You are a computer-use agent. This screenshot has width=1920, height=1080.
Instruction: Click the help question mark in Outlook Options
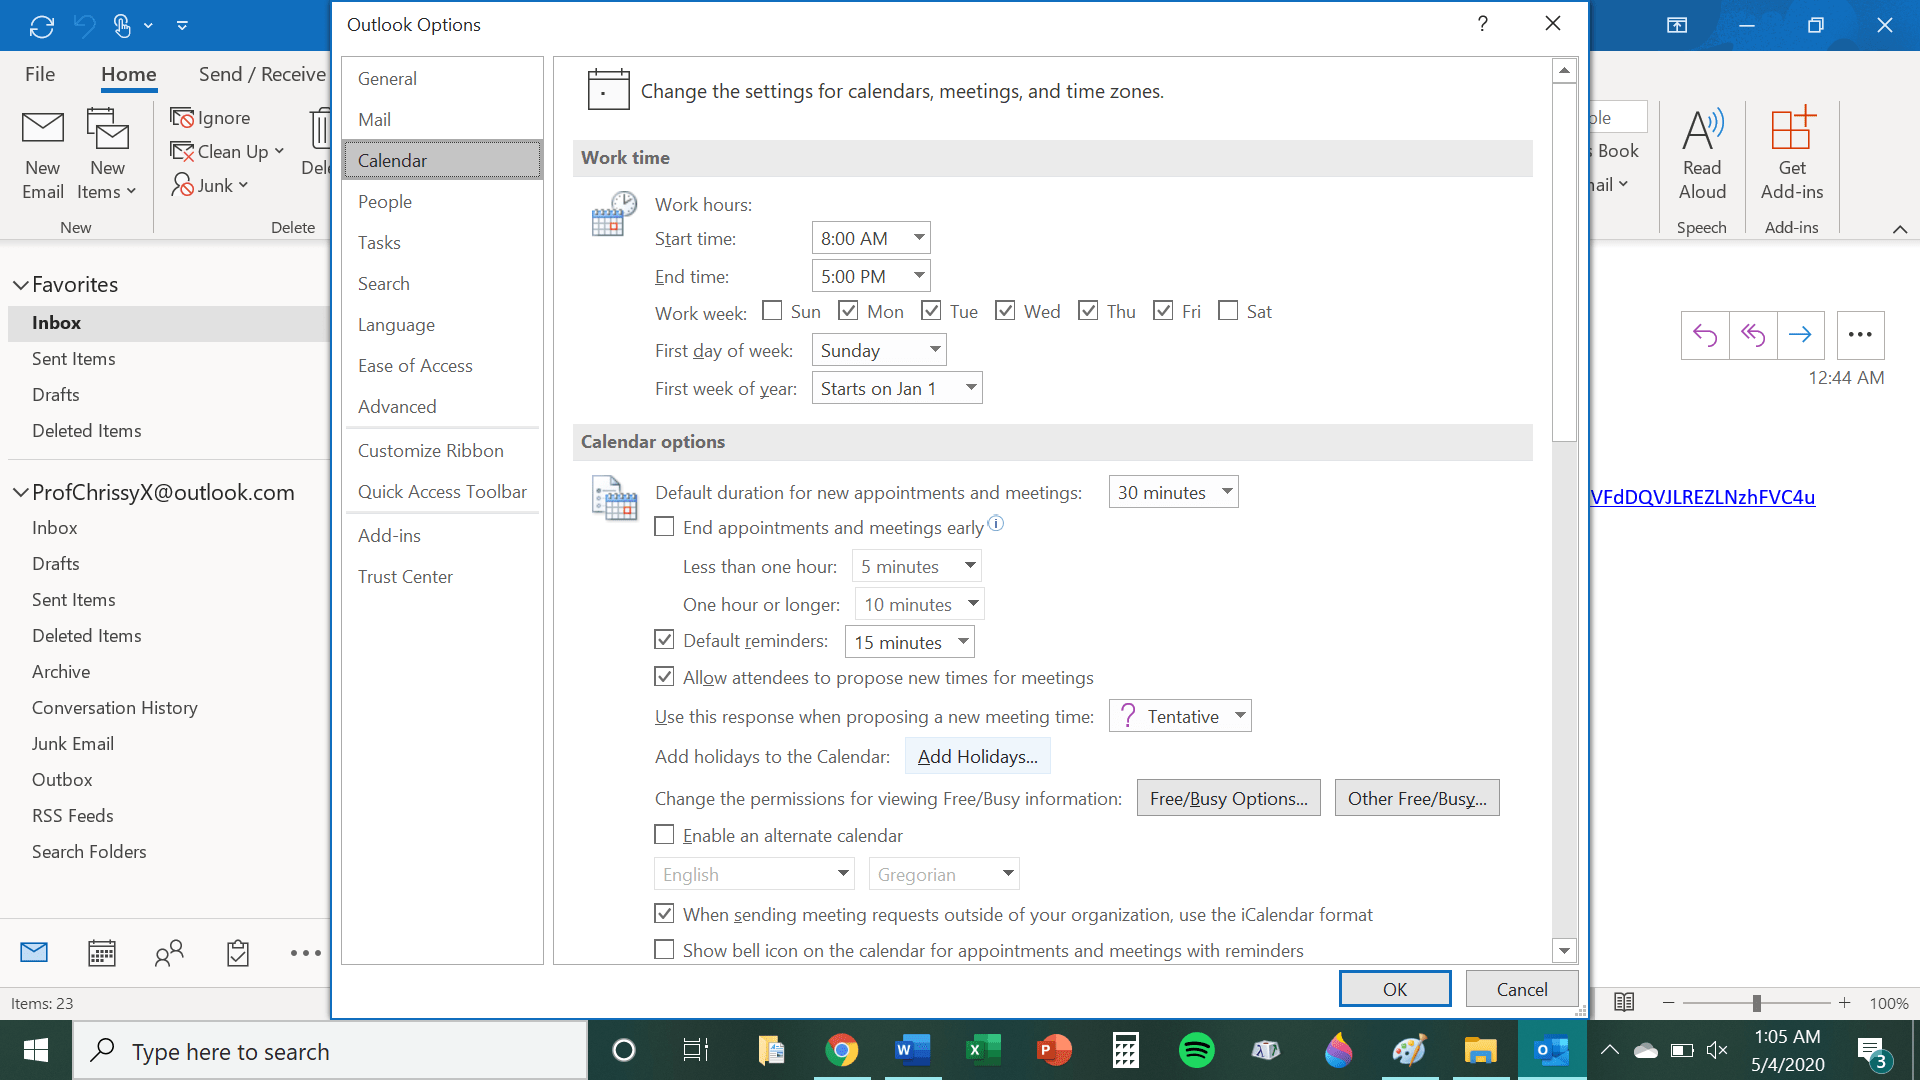point(1482,24)
